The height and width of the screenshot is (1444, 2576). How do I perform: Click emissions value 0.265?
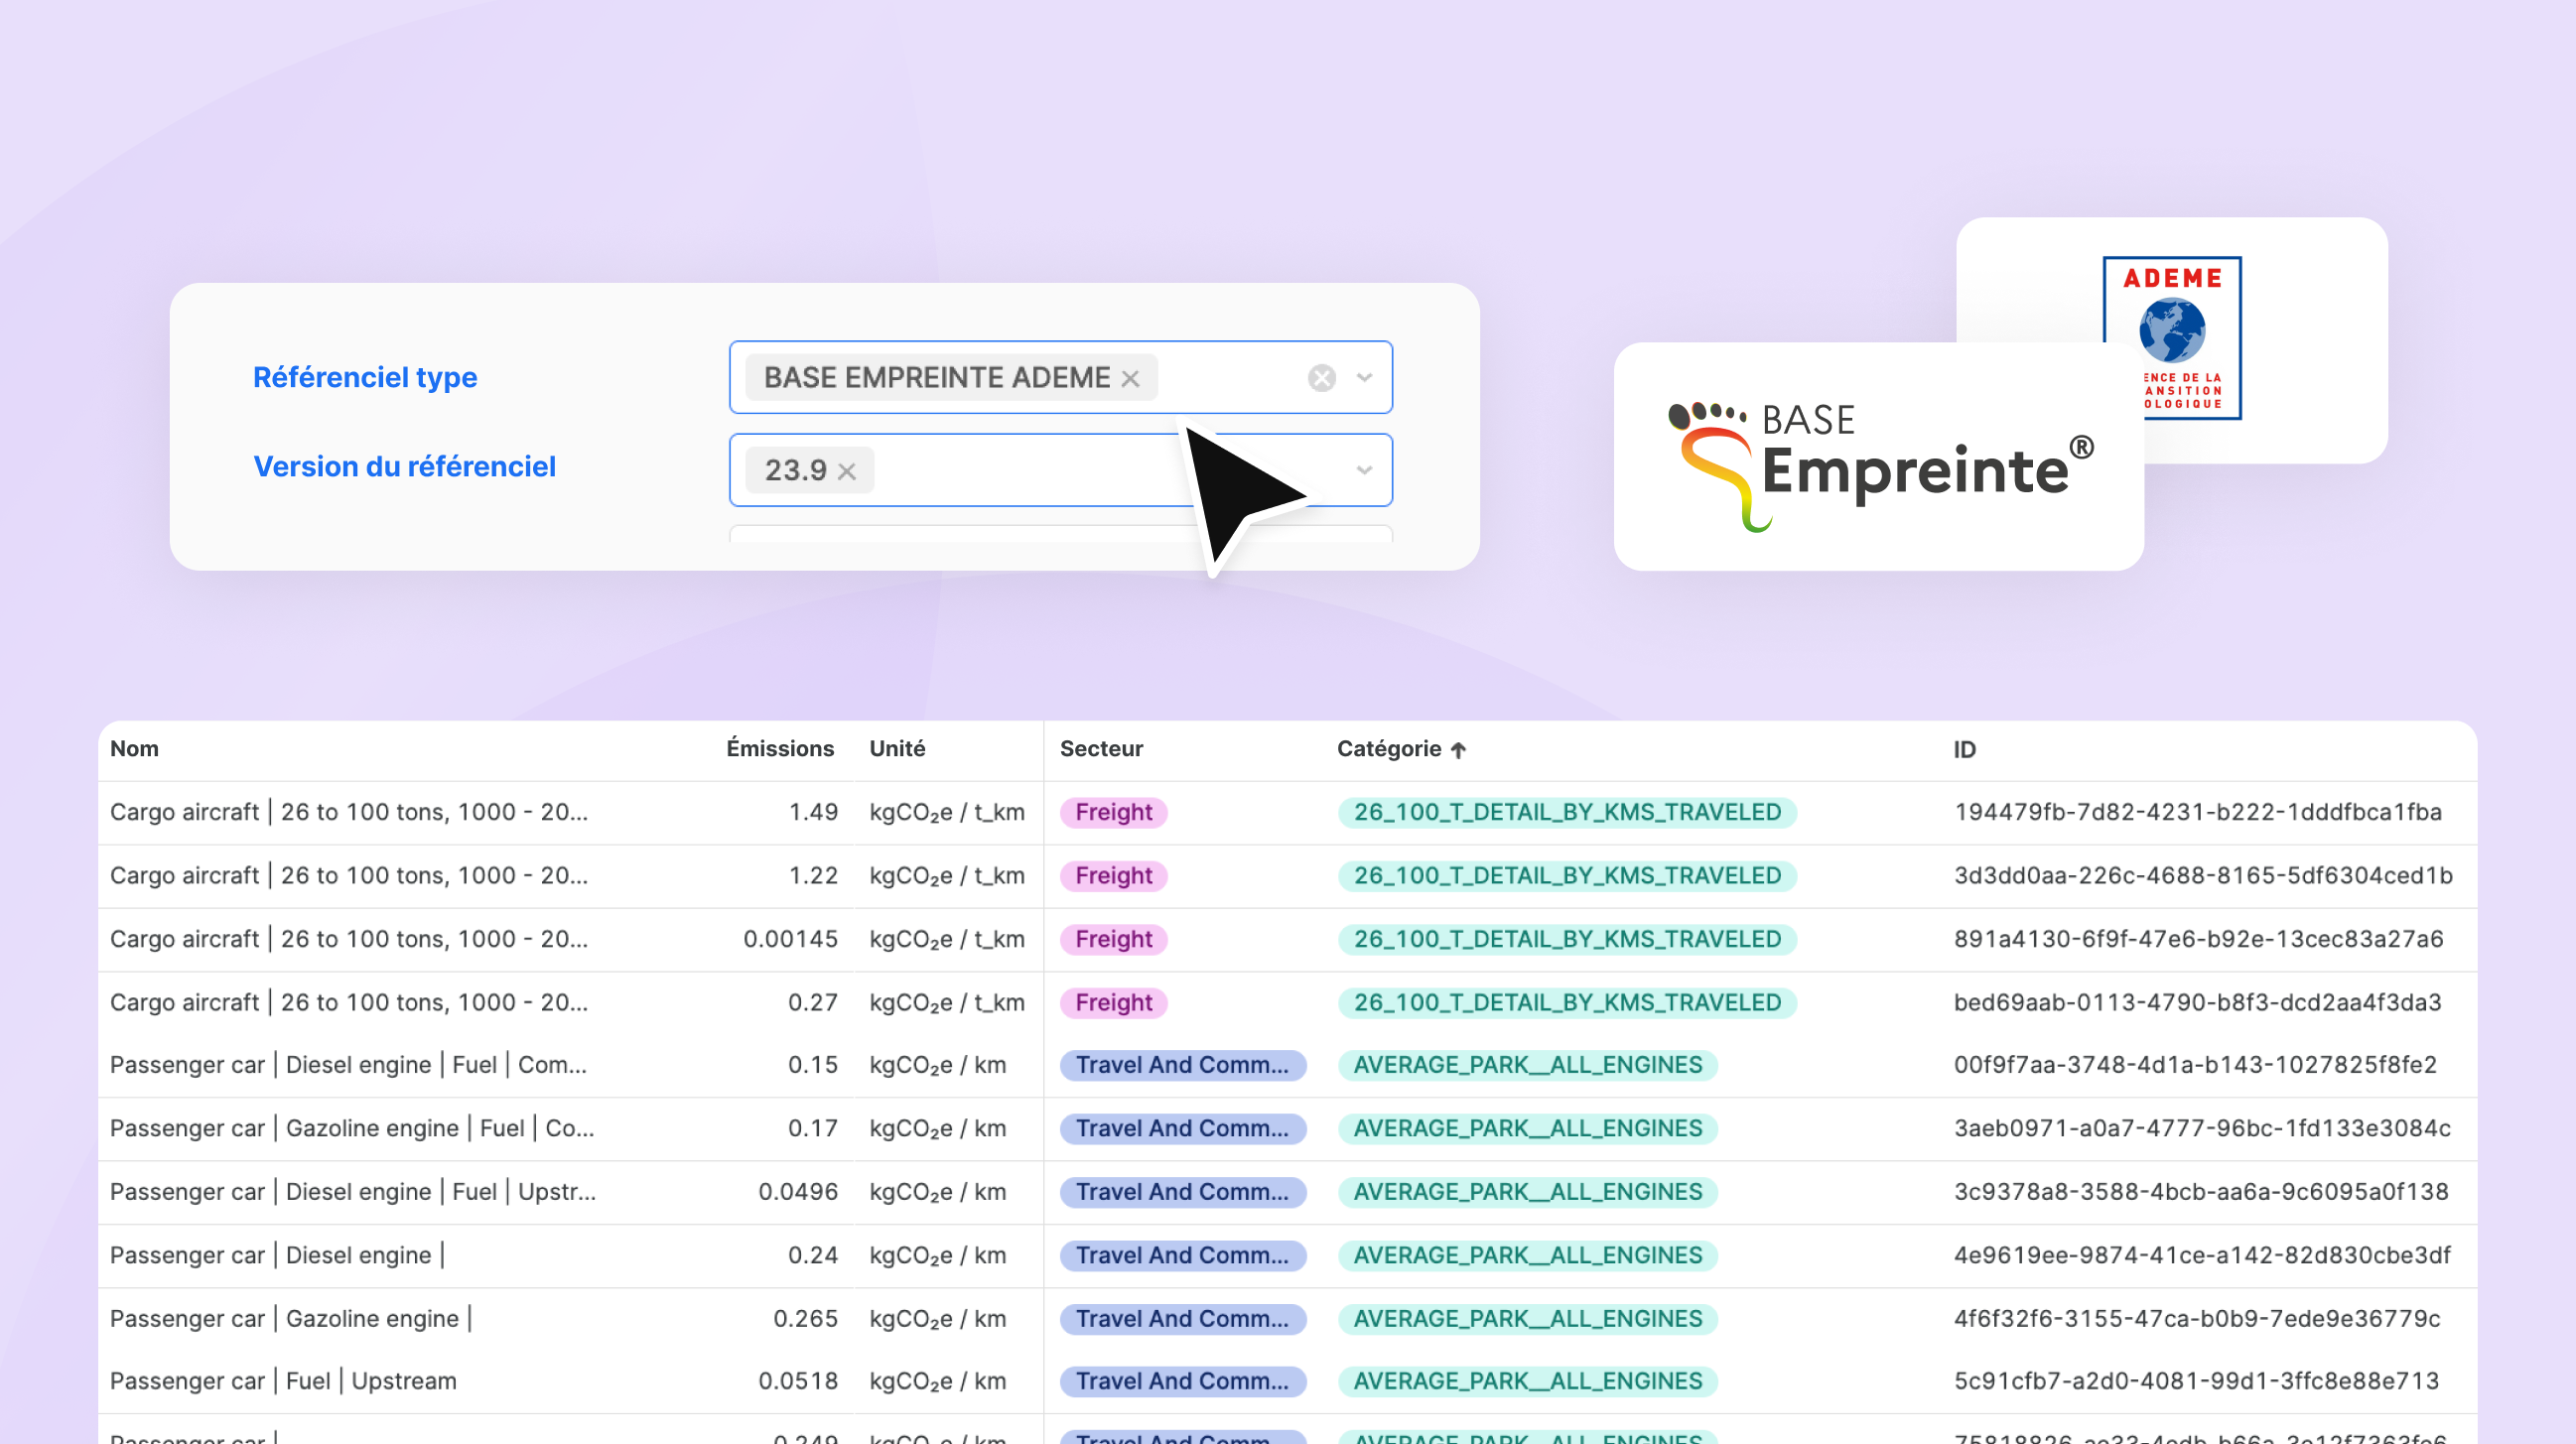pos(805,1319)
